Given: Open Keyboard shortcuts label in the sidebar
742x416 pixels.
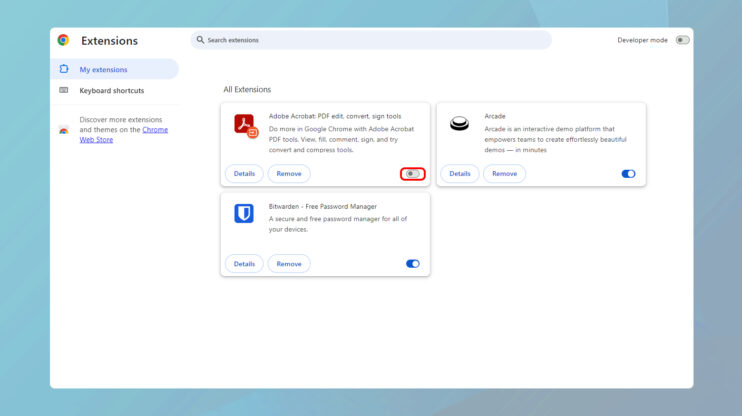Looking at the screenshot, I should click(x=112, y=90).
